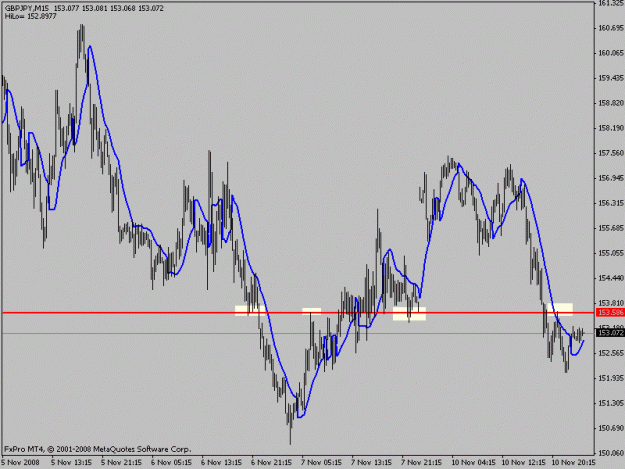Click the 5 Nov 13:15 time axis label

tap(71, 463)
